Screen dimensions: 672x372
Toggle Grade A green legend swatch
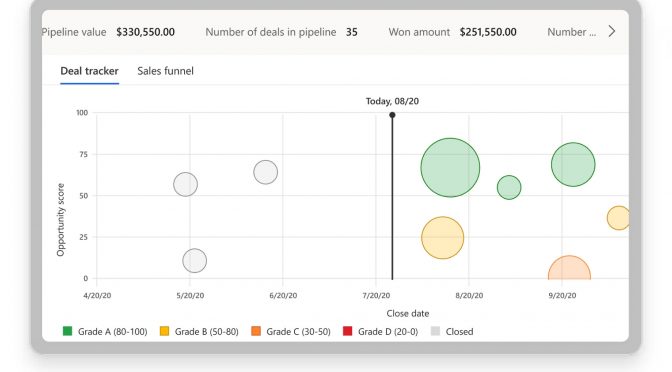(67, 331)
